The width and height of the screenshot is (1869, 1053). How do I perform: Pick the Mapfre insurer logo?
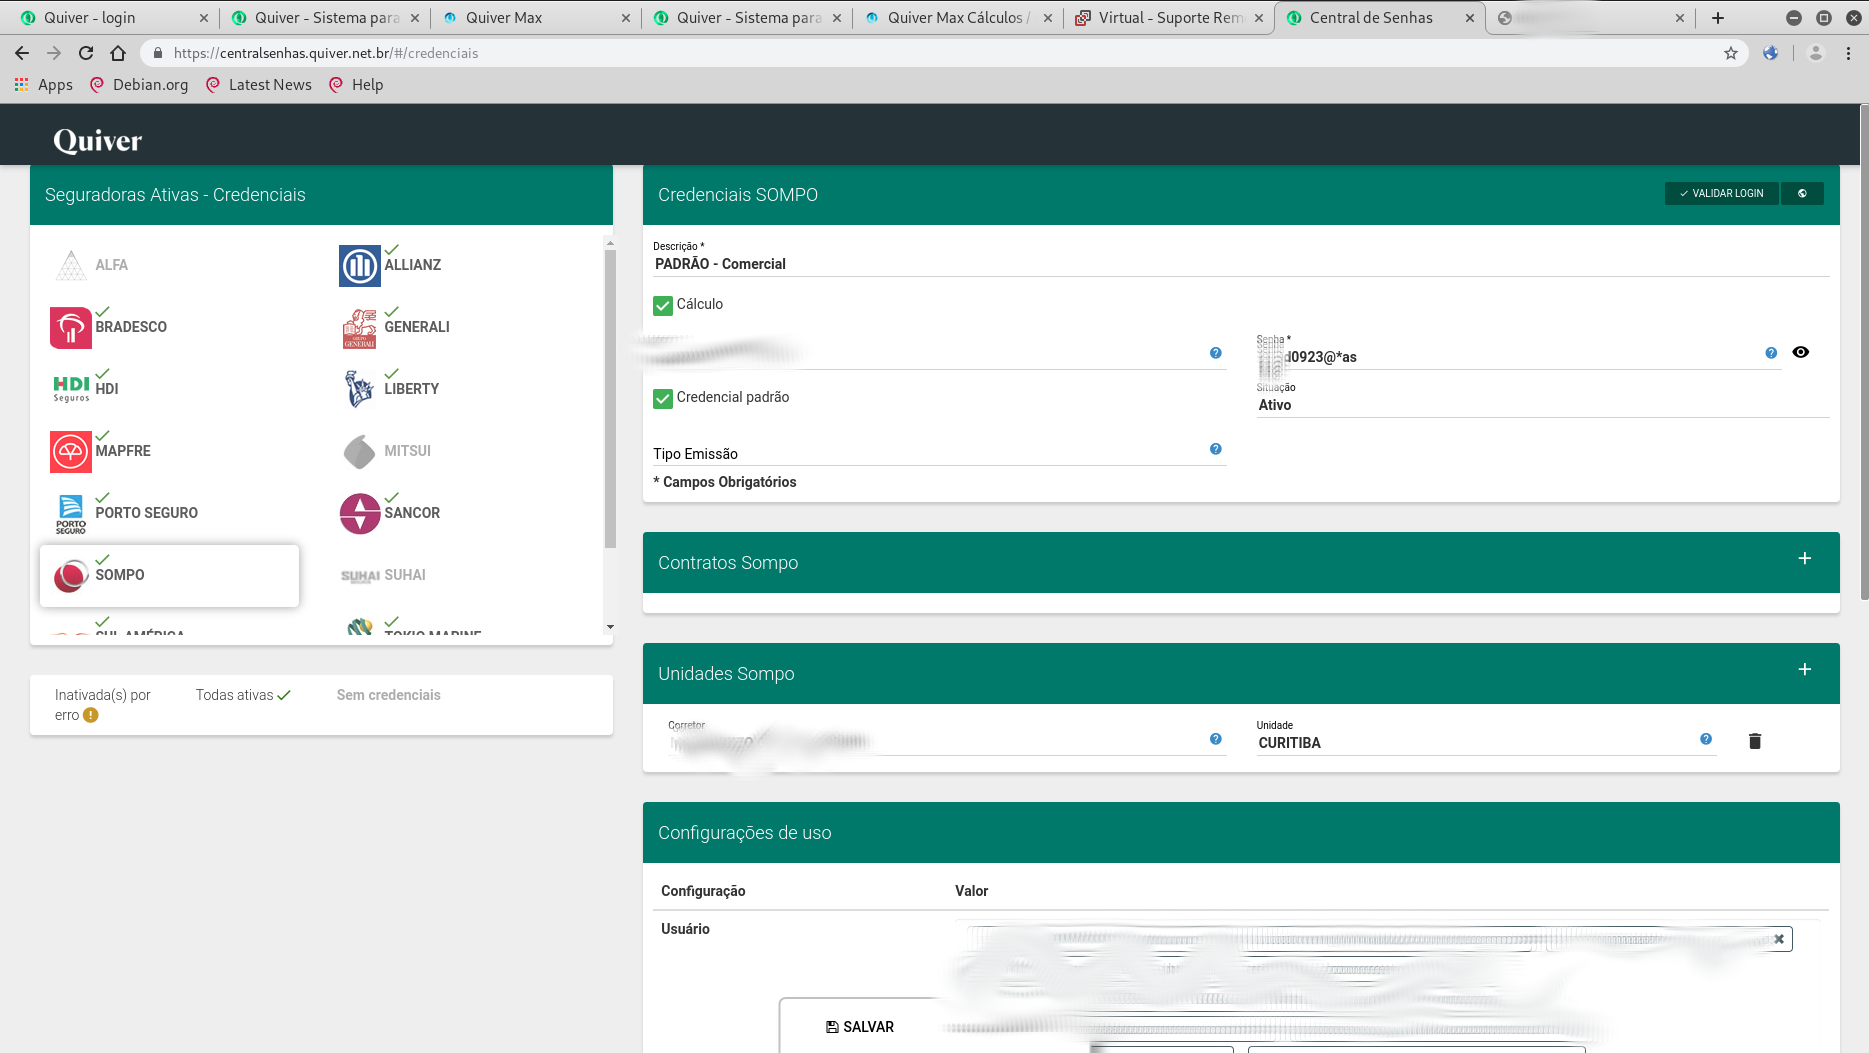tap(71, 452)
